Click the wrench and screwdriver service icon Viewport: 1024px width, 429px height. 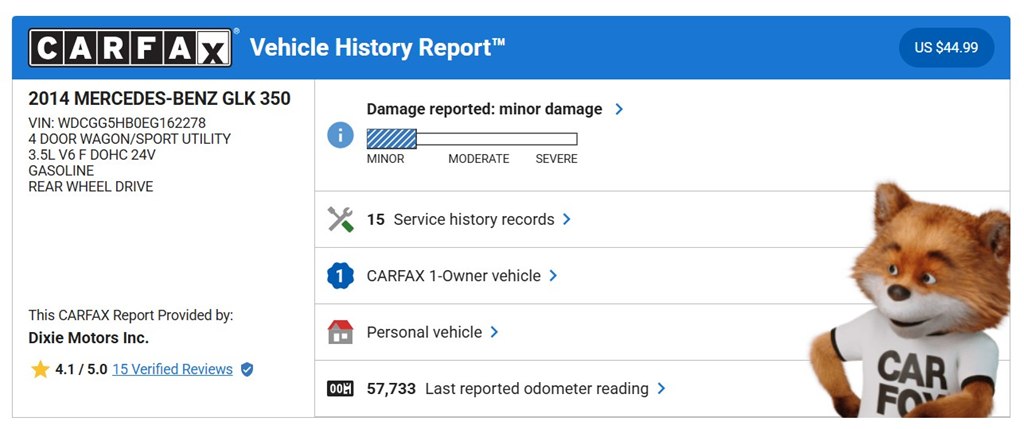click(340, 219)
